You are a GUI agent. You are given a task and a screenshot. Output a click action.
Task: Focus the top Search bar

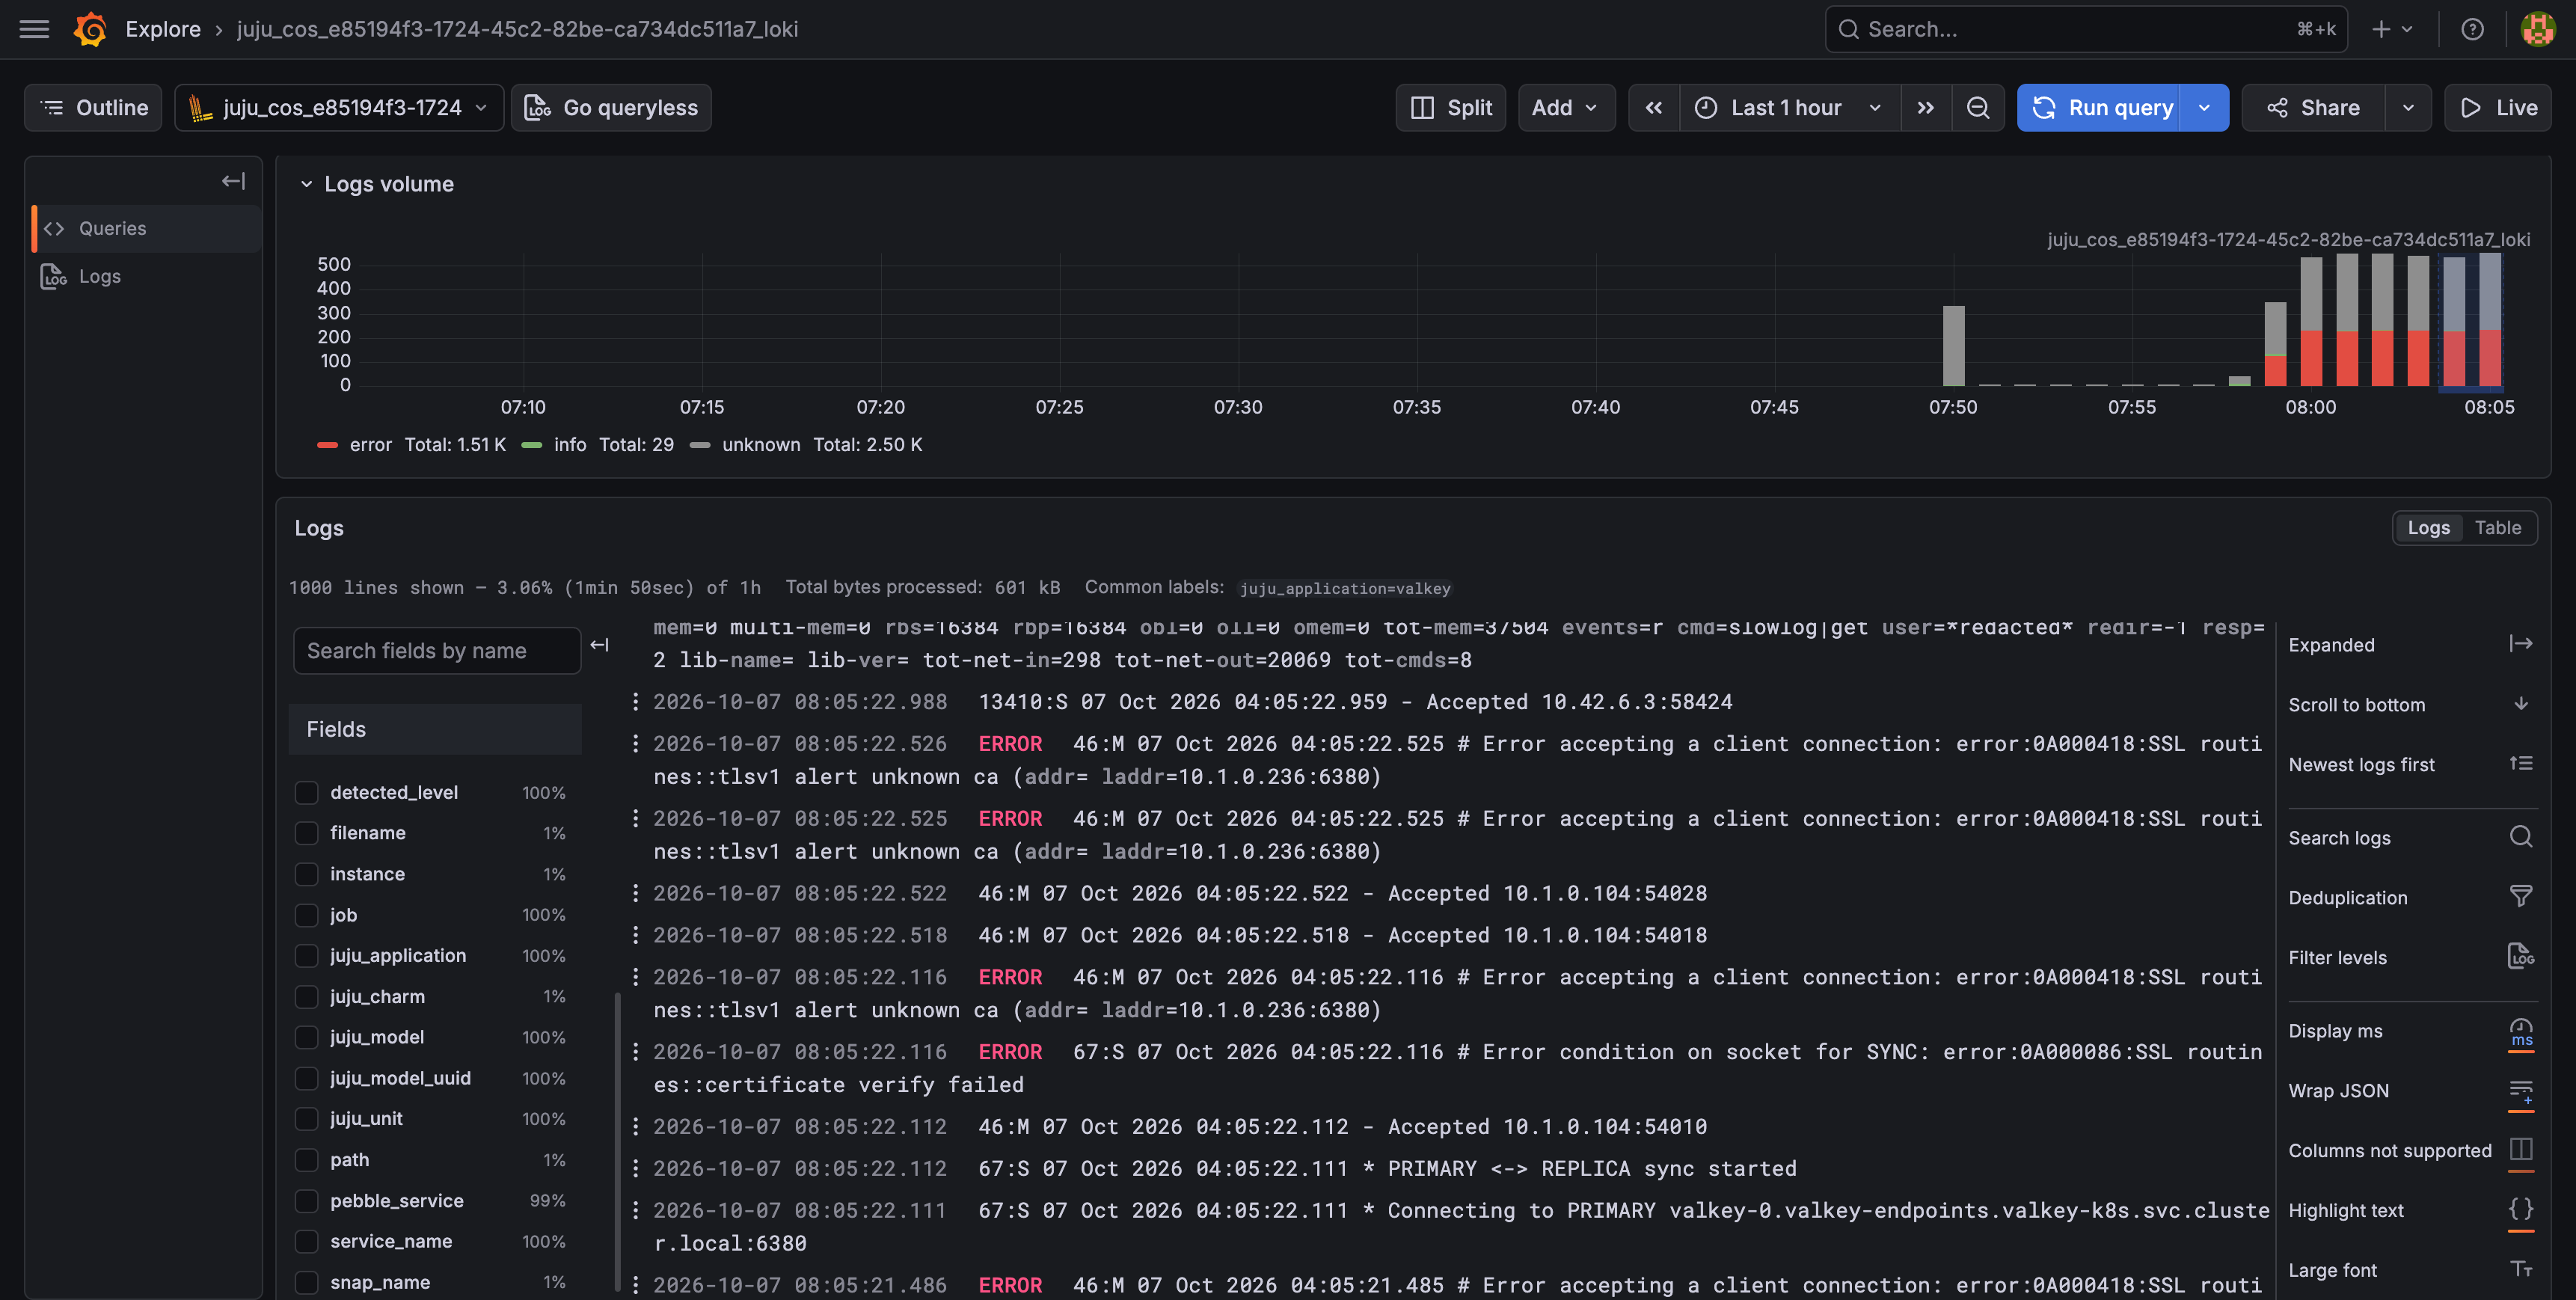click(x=2086, y=29)
